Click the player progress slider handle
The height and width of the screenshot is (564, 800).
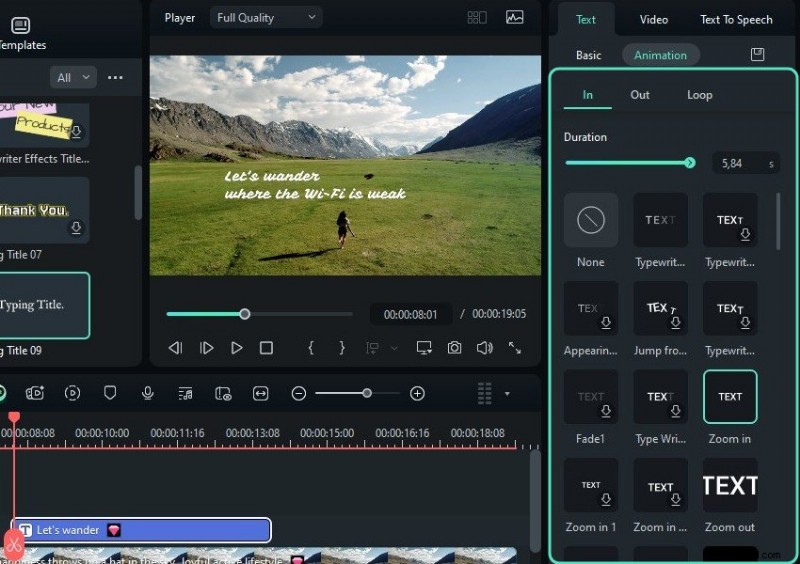(x=245, y=314)
